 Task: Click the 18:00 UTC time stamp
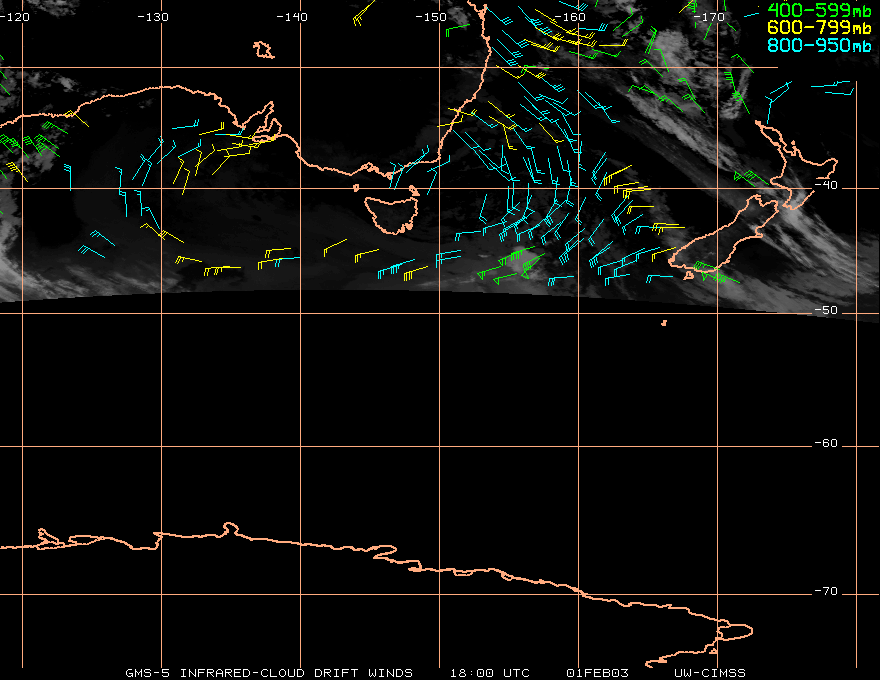pos(489,673)
